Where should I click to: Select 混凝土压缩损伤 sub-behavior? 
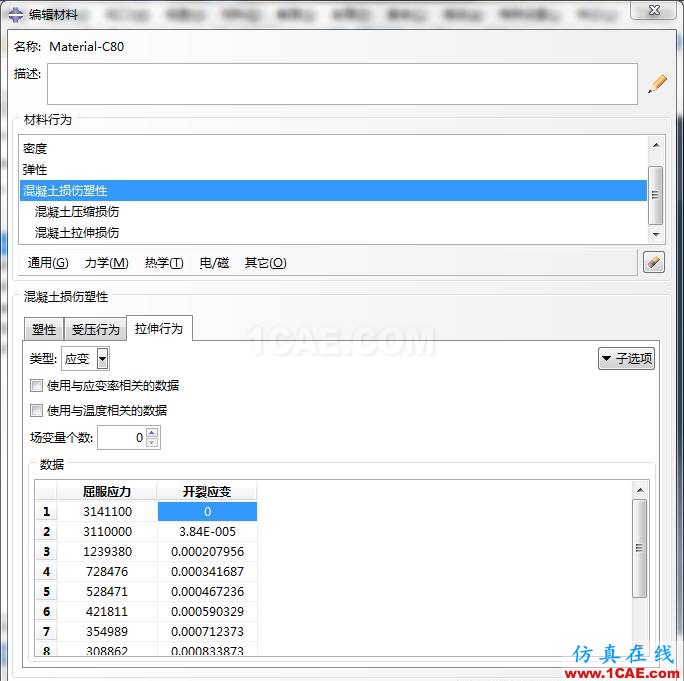tap(333, 212)
